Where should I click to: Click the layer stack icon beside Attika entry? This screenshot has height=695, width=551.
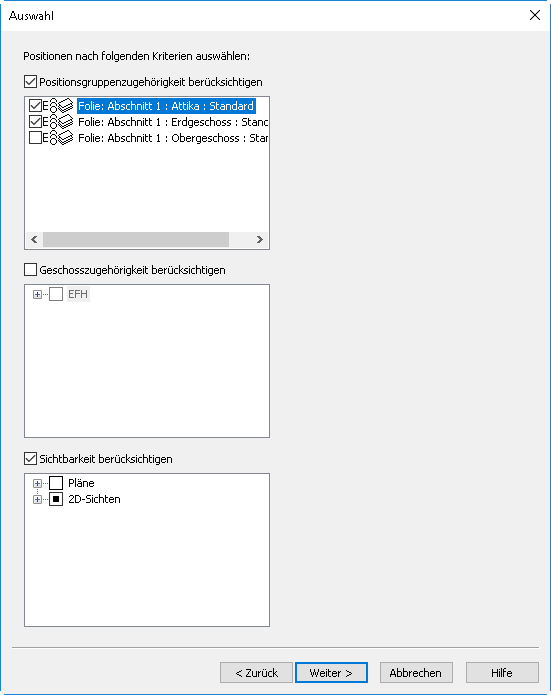pos(66,106)
